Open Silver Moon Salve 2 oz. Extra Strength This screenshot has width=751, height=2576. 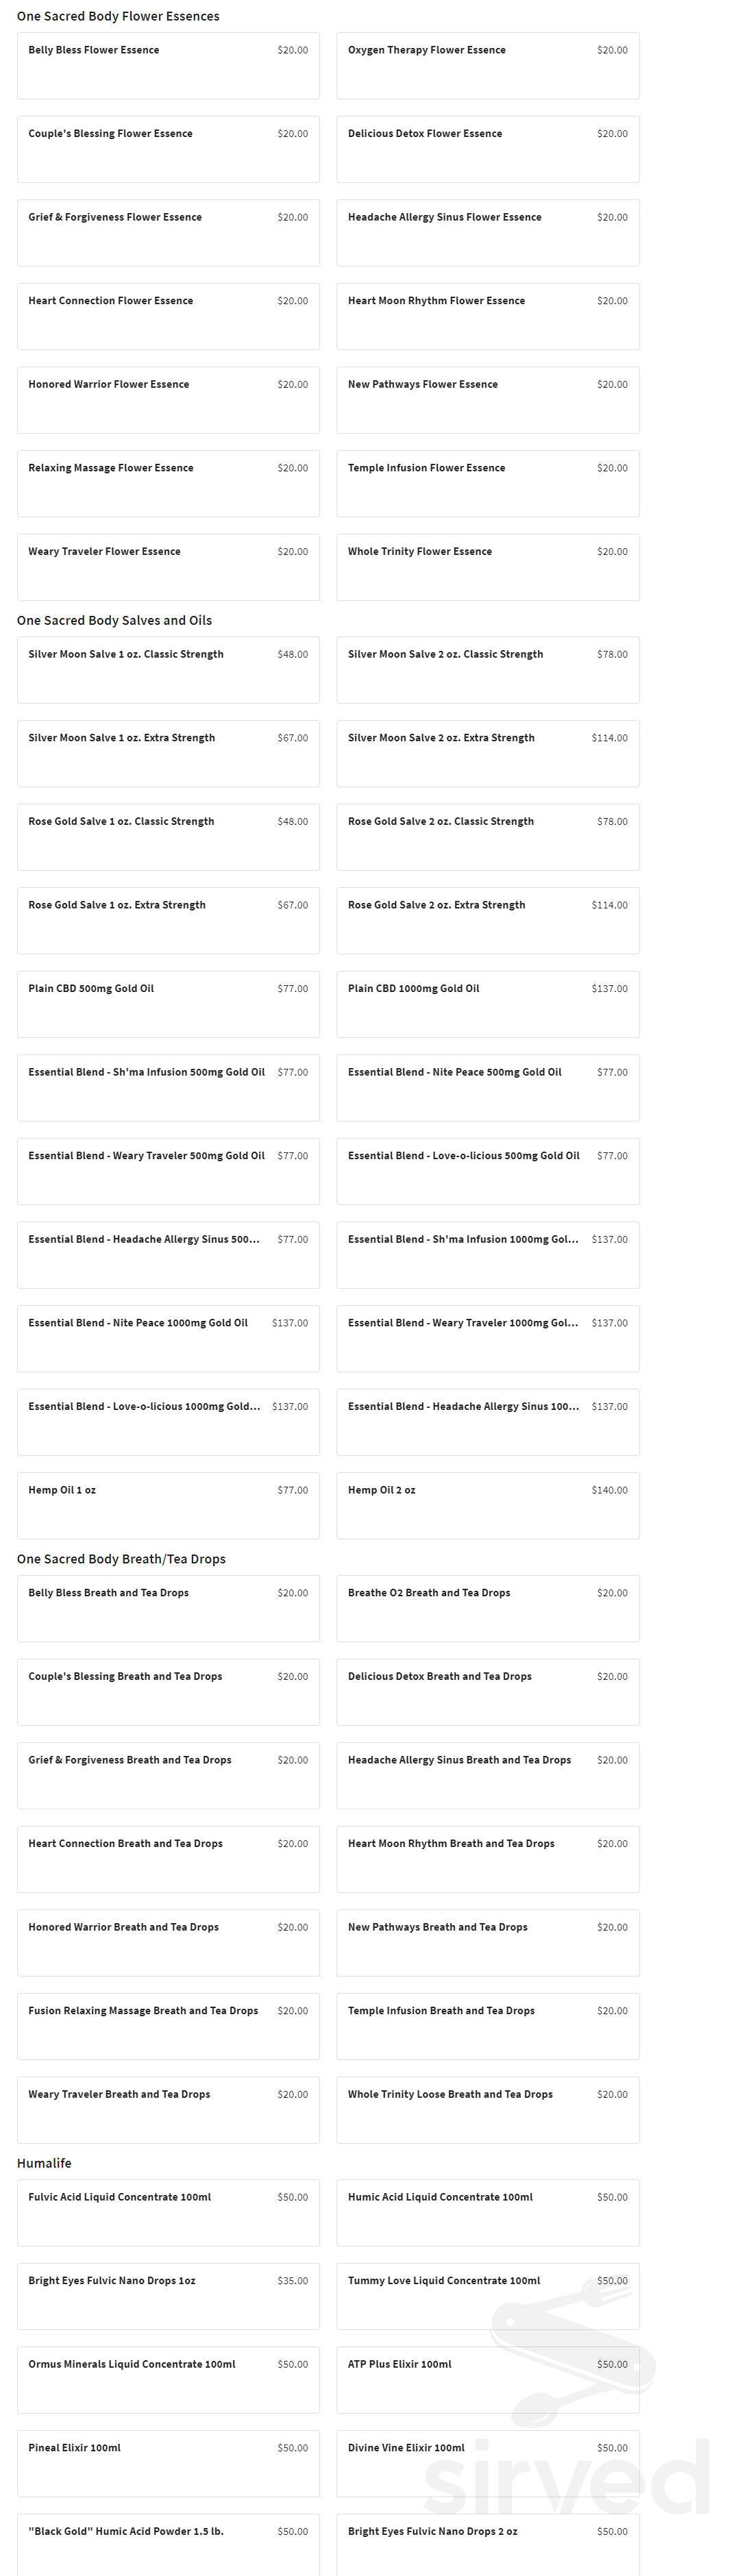(488, 754)
